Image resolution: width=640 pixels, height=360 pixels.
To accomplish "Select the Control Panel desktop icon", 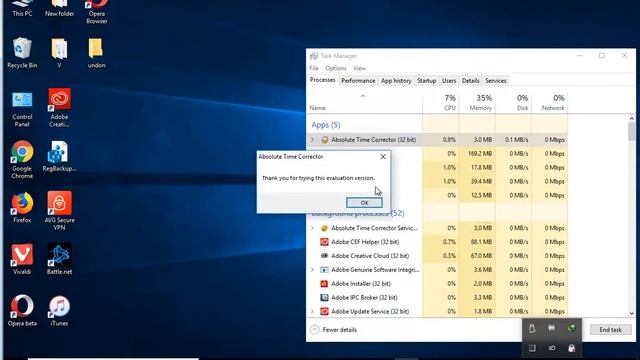I will click(22, 109).
